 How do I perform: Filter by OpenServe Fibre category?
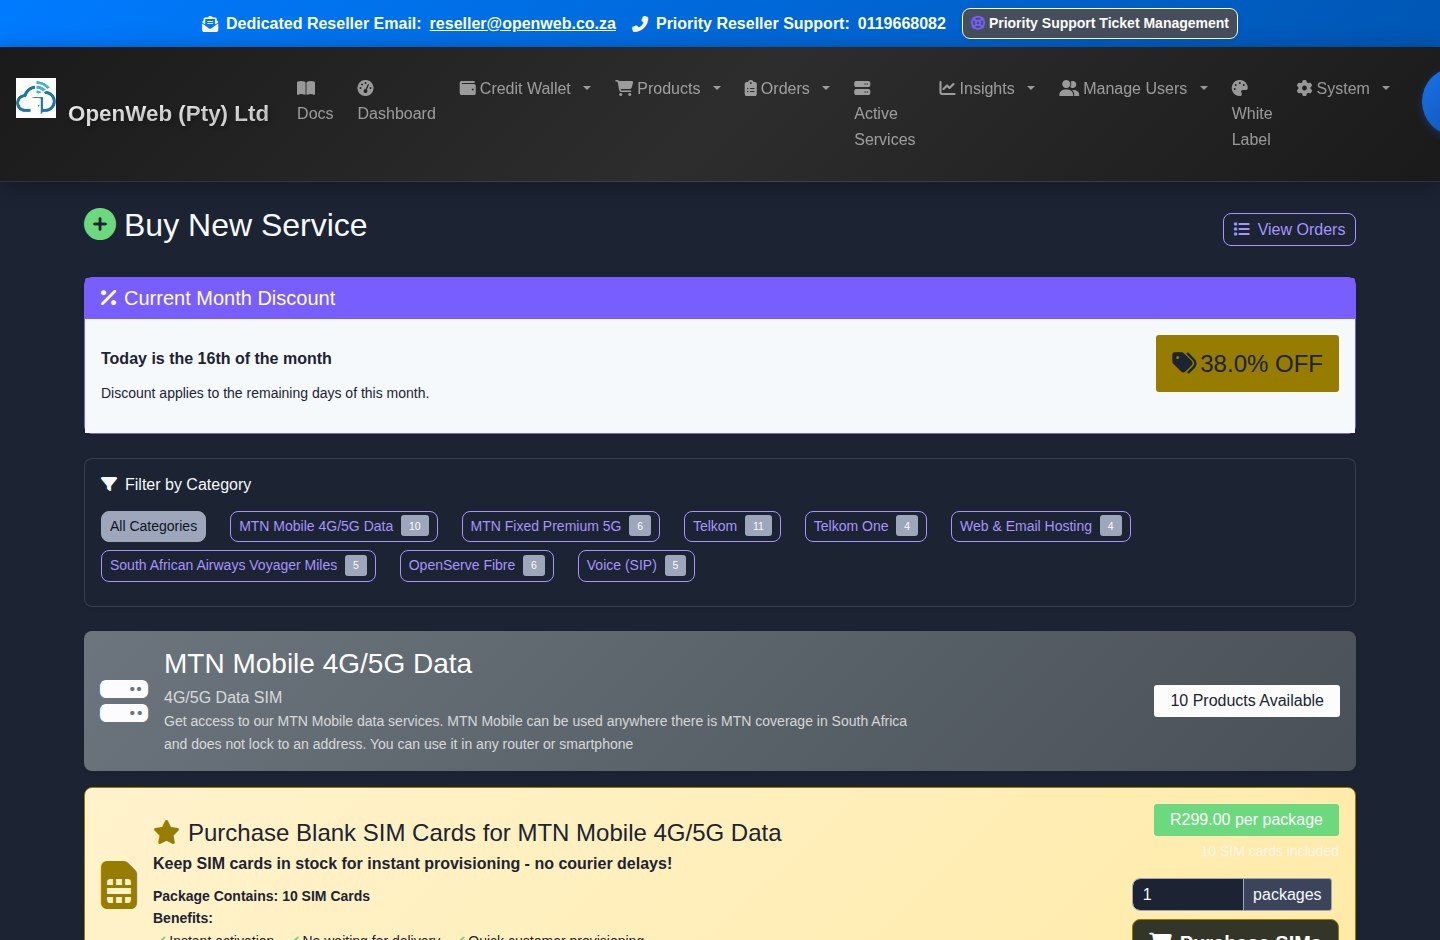[477, 565]
